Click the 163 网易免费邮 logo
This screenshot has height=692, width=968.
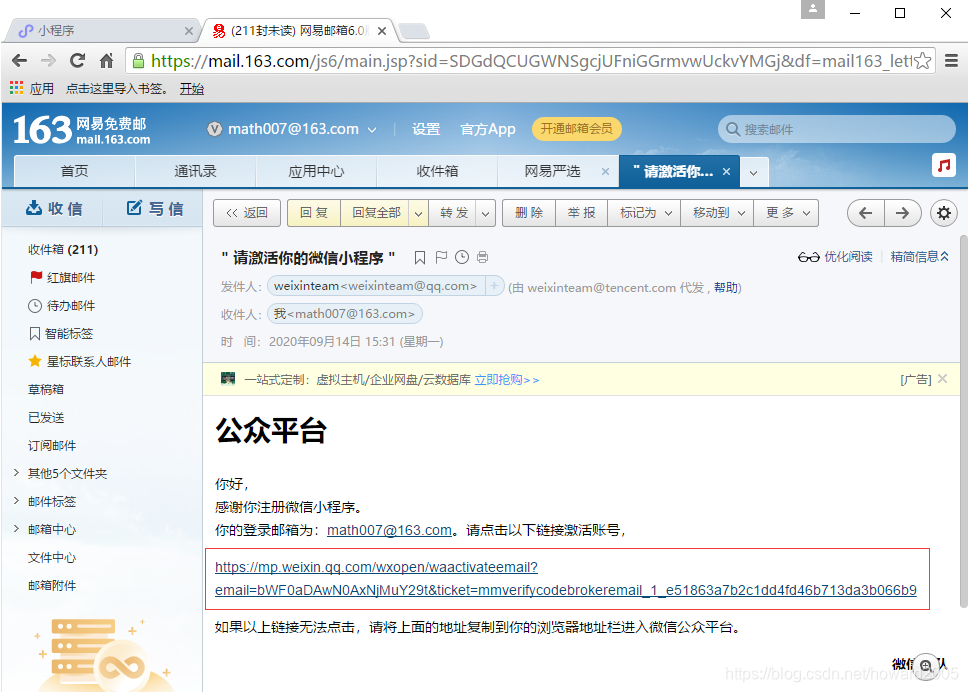tap(81, 130)
